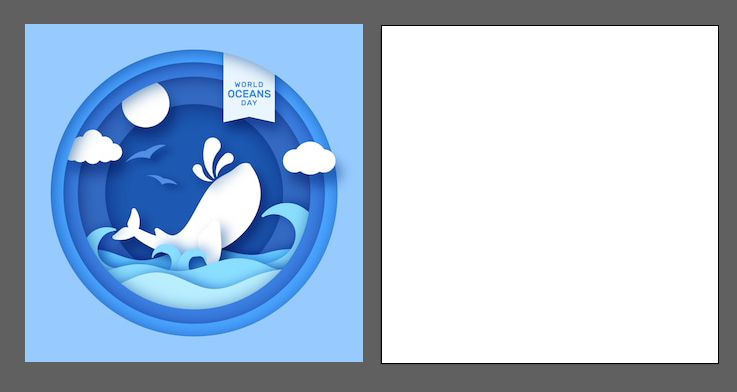Click the empty white artboard
This screenshot has height=392, width=737.
[549, 194]
